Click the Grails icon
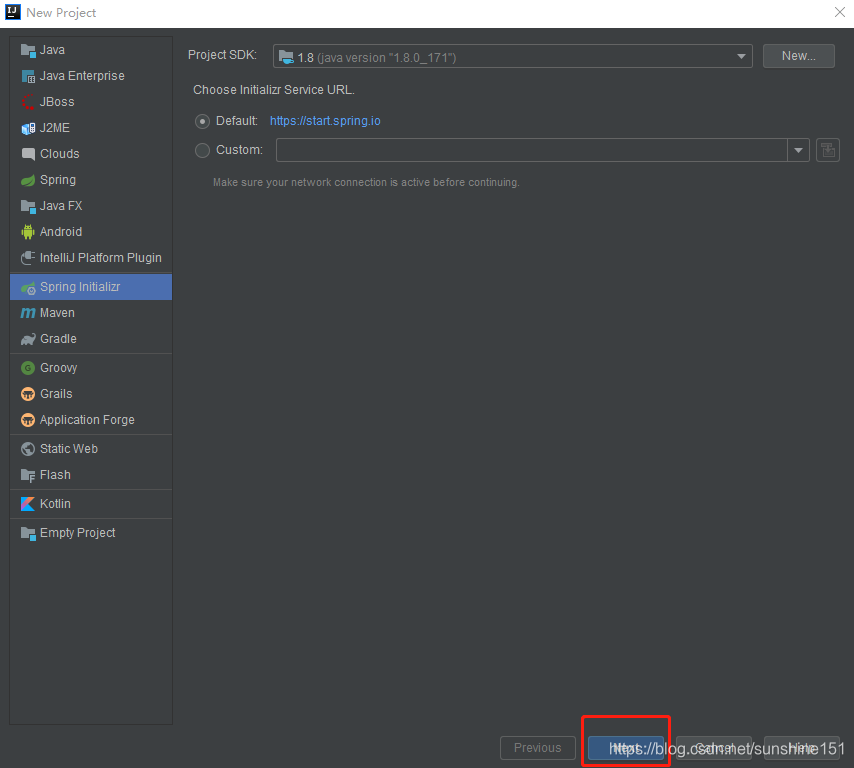This screenshot has height=768, width=854. pos(28,394)
